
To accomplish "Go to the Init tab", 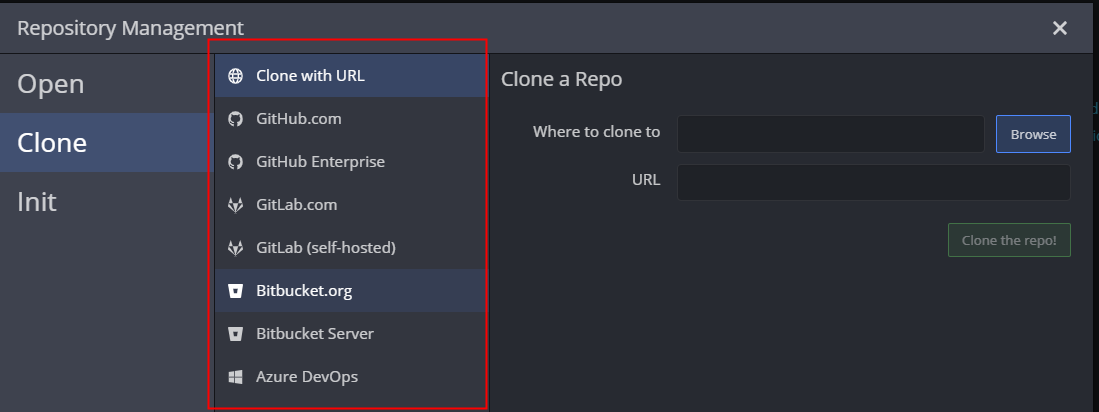I will click(37, 202).
